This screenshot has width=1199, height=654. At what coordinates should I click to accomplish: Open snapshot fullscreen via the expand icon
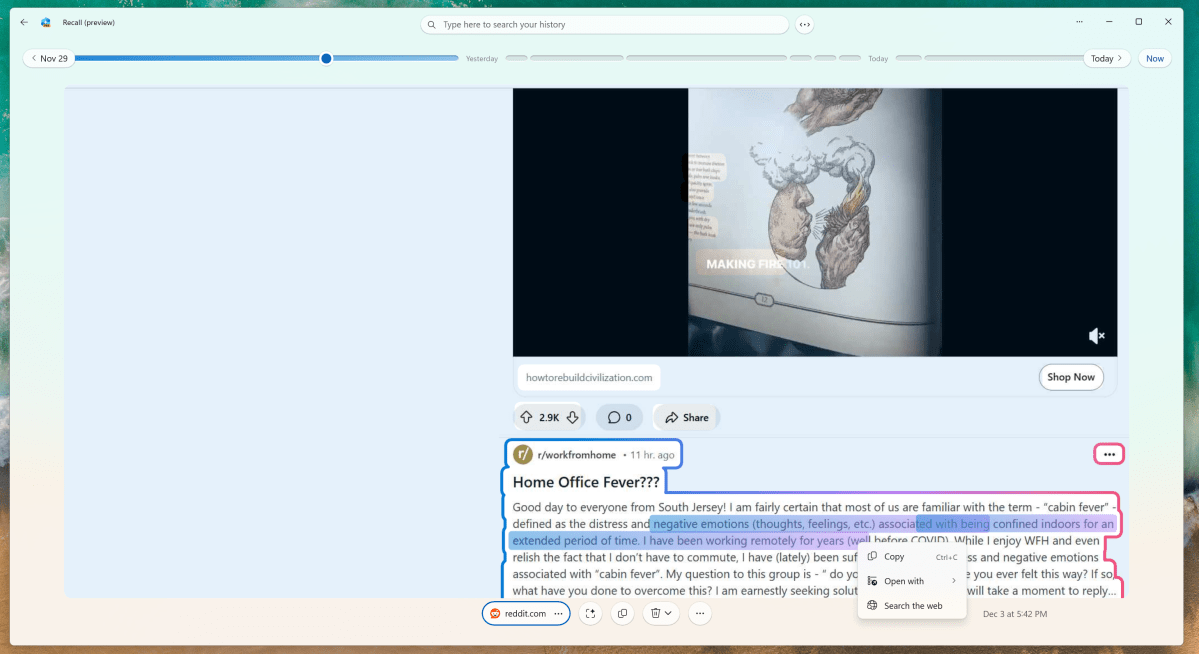[x=591, y=613]
